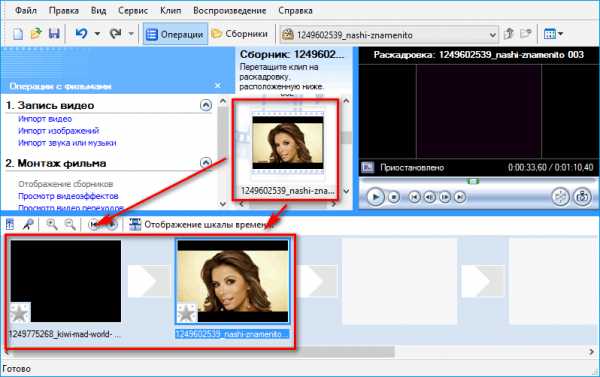The height and width of the screenshot is (377, 600).
Task: Click the highlighted 1249602539_nashi-znamenito label
Action: (232, 334)
